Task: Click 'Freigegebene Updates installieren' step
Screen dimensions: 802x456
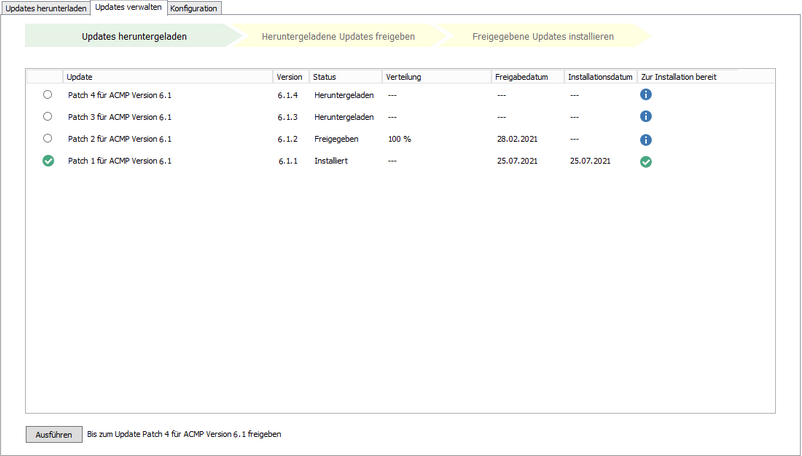Action: 543,36
